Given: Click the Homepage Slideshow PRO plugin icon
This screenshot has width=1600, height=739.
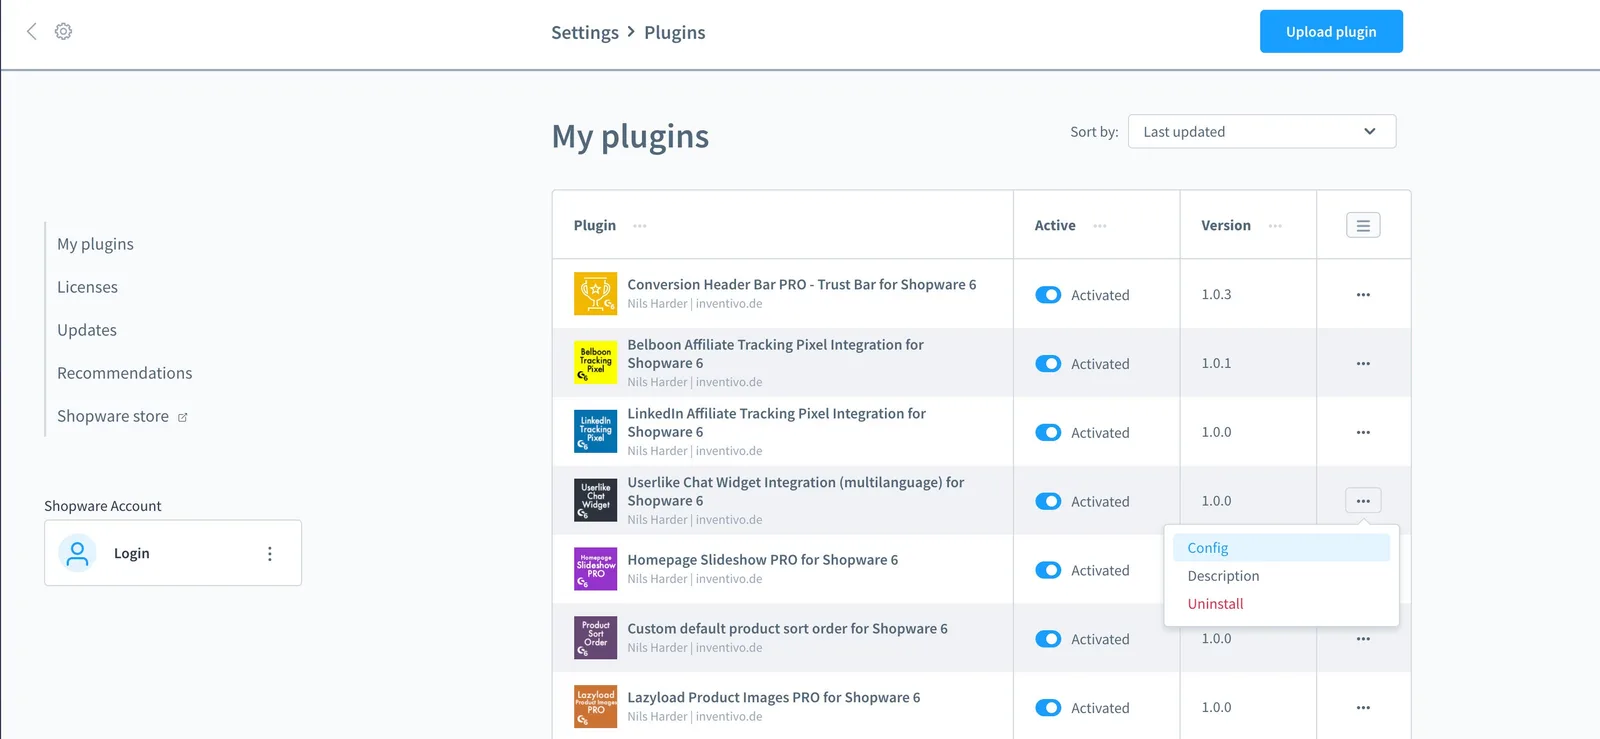Looking at the screenshot, I should tap(595, 569).
